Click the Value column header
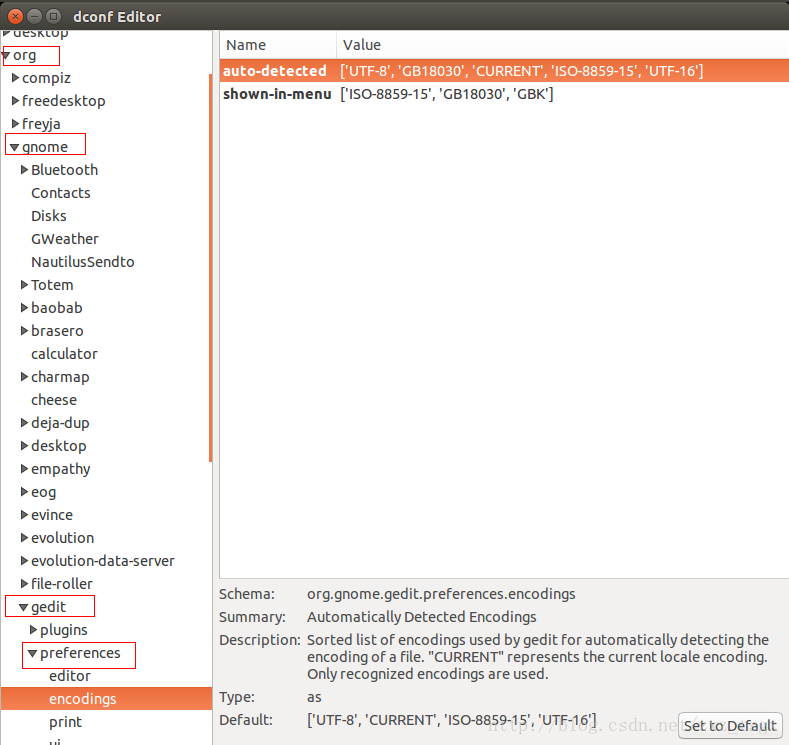 563,45
